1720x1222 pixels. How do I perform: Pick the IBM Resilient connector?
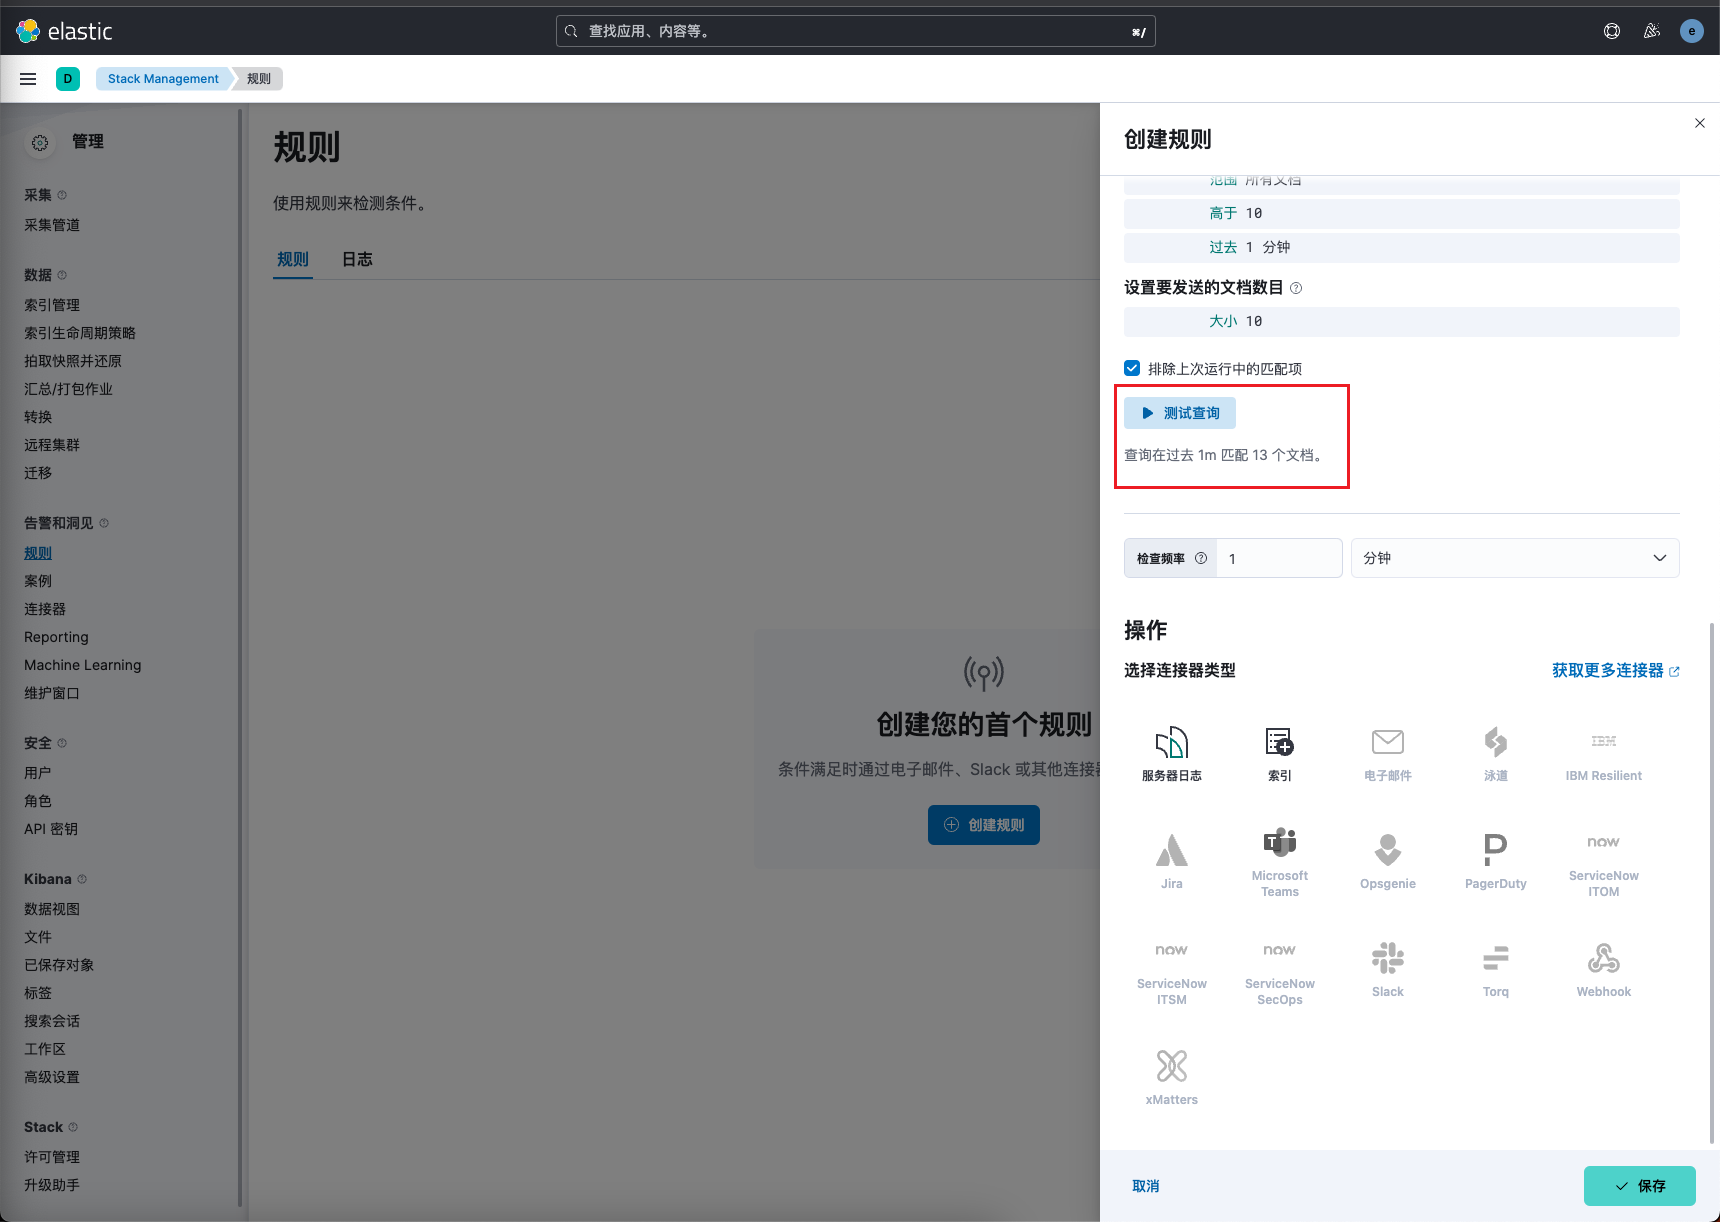click(x=1603, y=755)
